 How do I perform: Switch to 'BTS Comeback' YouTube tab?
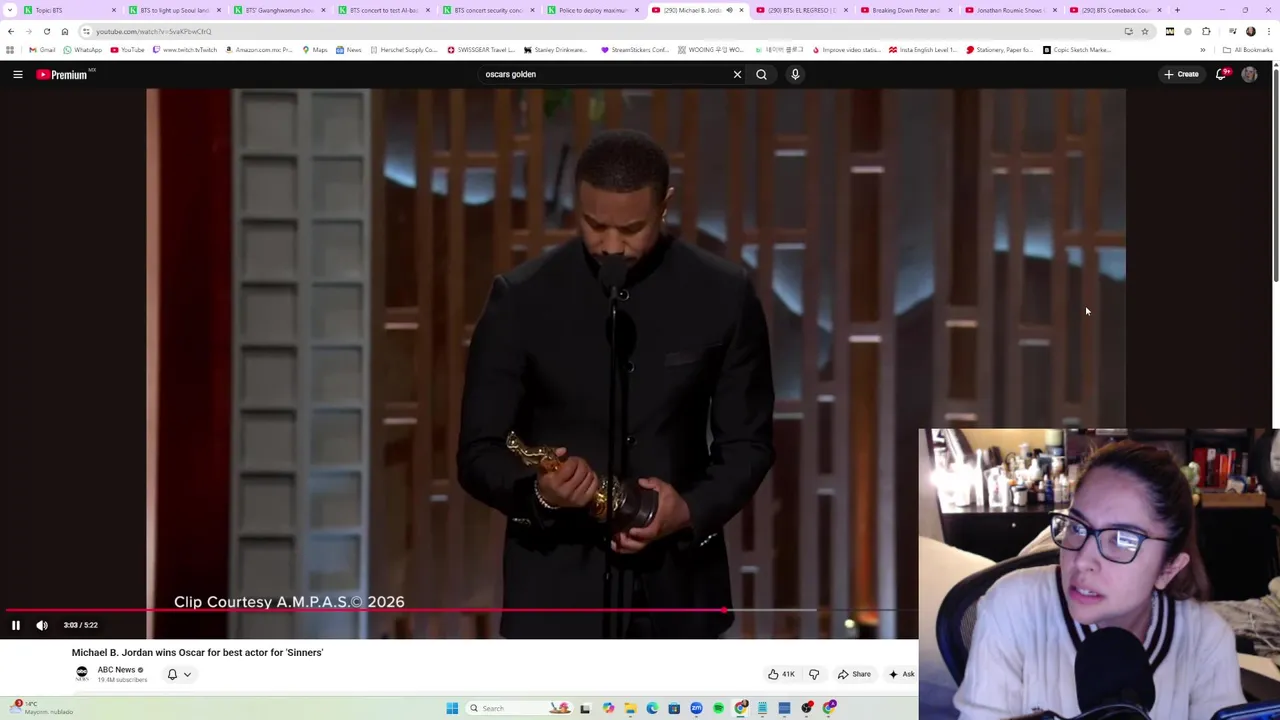point(1114,10)
